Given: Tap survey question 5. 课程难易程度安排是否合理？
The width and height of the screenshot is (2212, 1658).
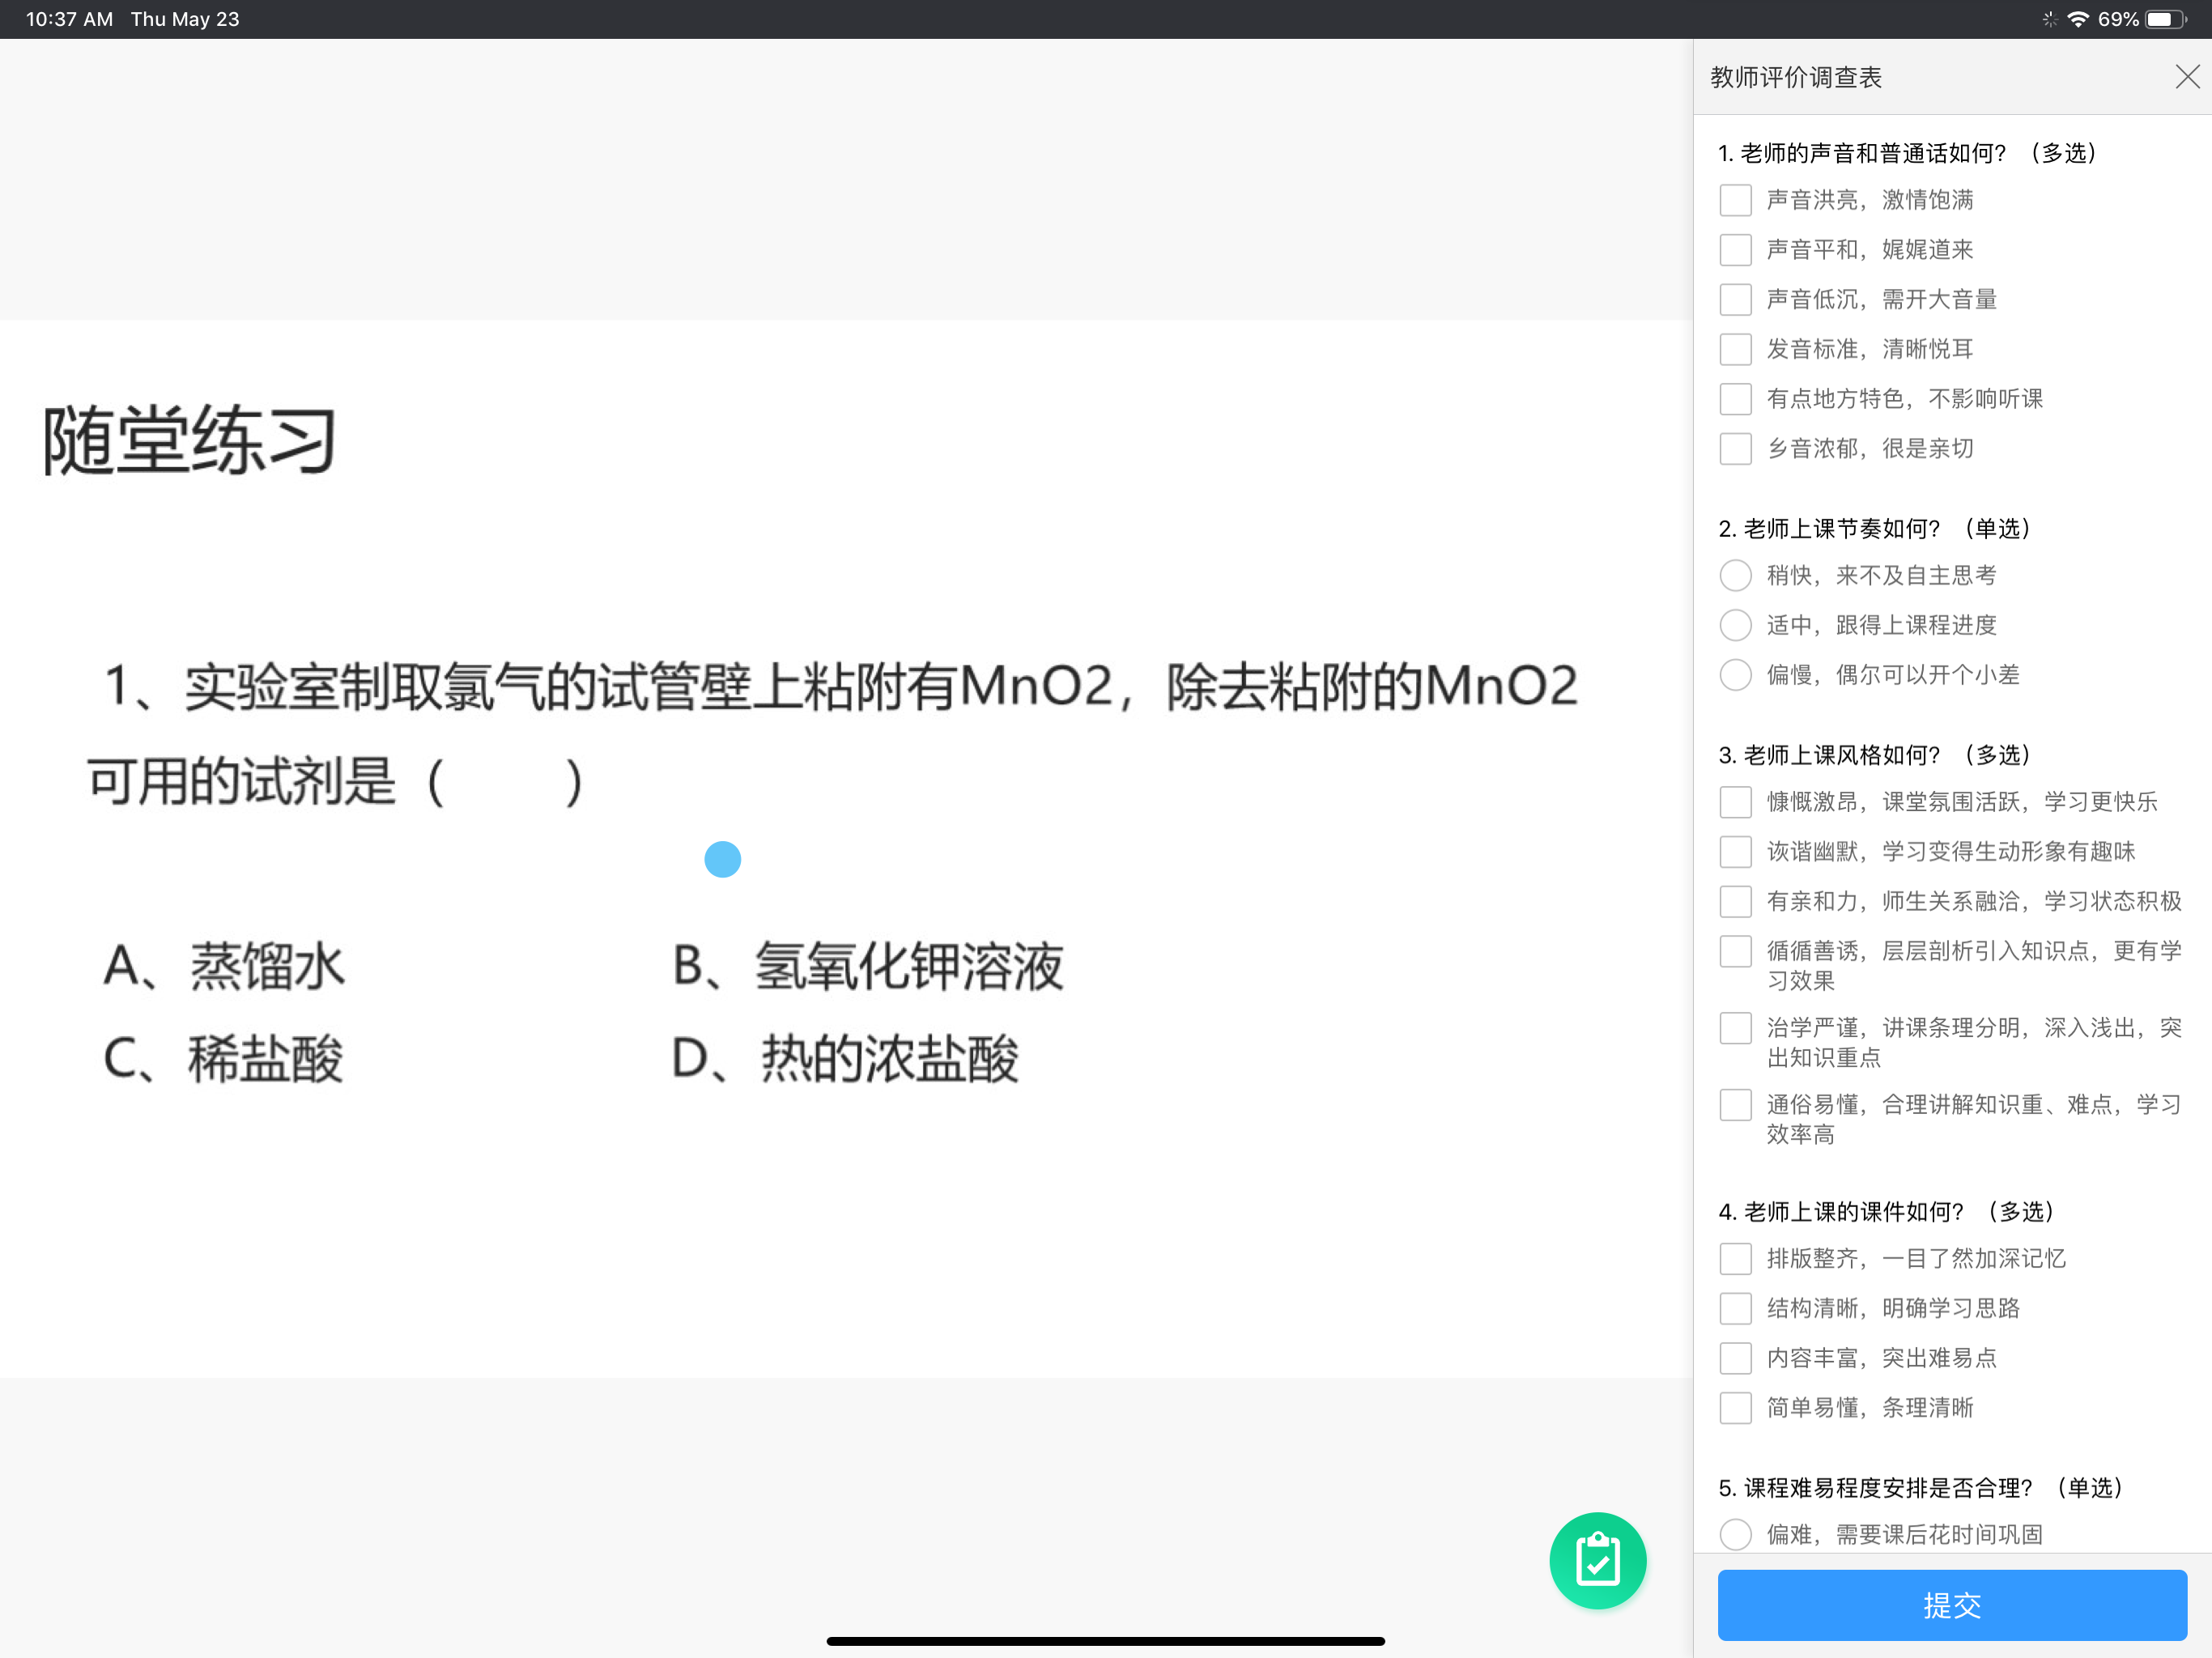Looking at the screenshot, I should (x=1920, y=1488).
